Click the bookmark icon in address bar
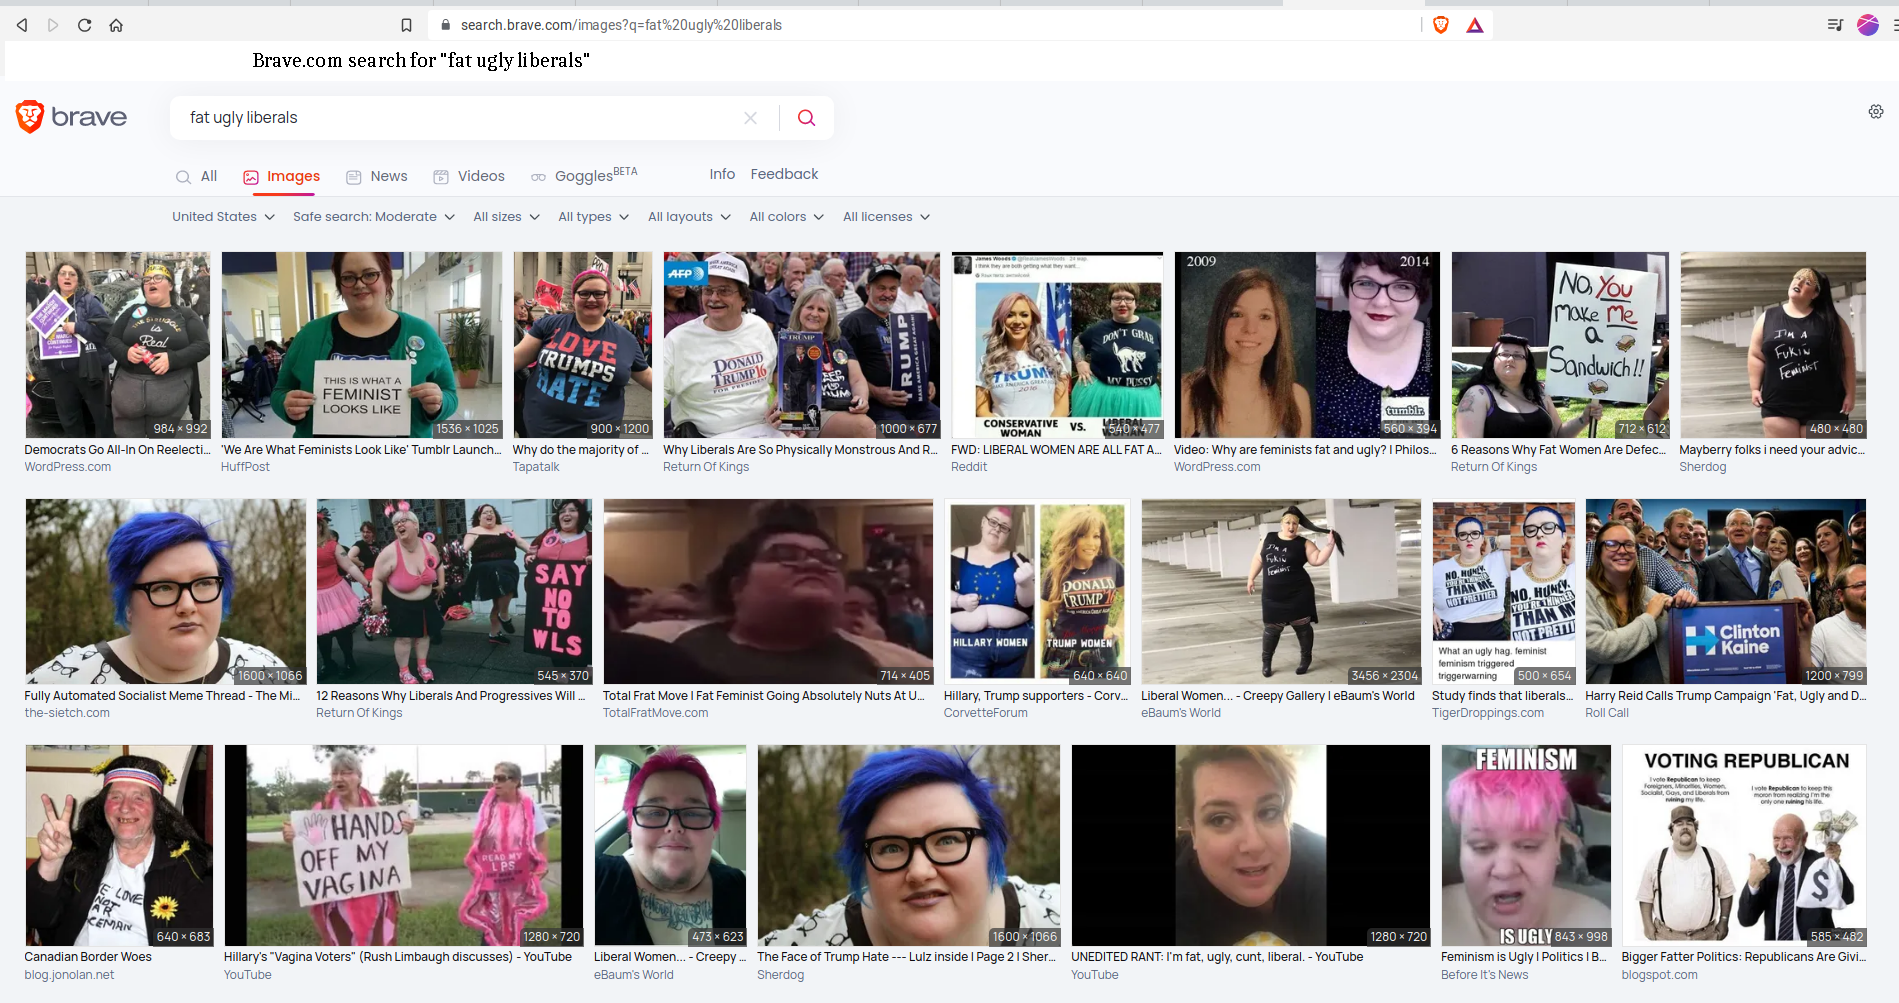 click(x=406, y=25)
